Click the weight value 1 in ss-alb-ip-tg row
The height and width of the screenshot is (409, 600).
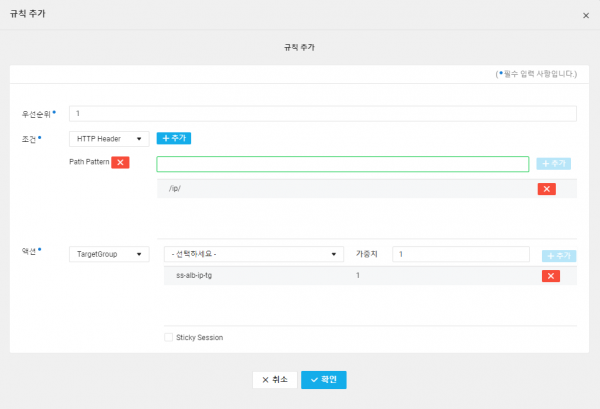click(x=358, y=275)
